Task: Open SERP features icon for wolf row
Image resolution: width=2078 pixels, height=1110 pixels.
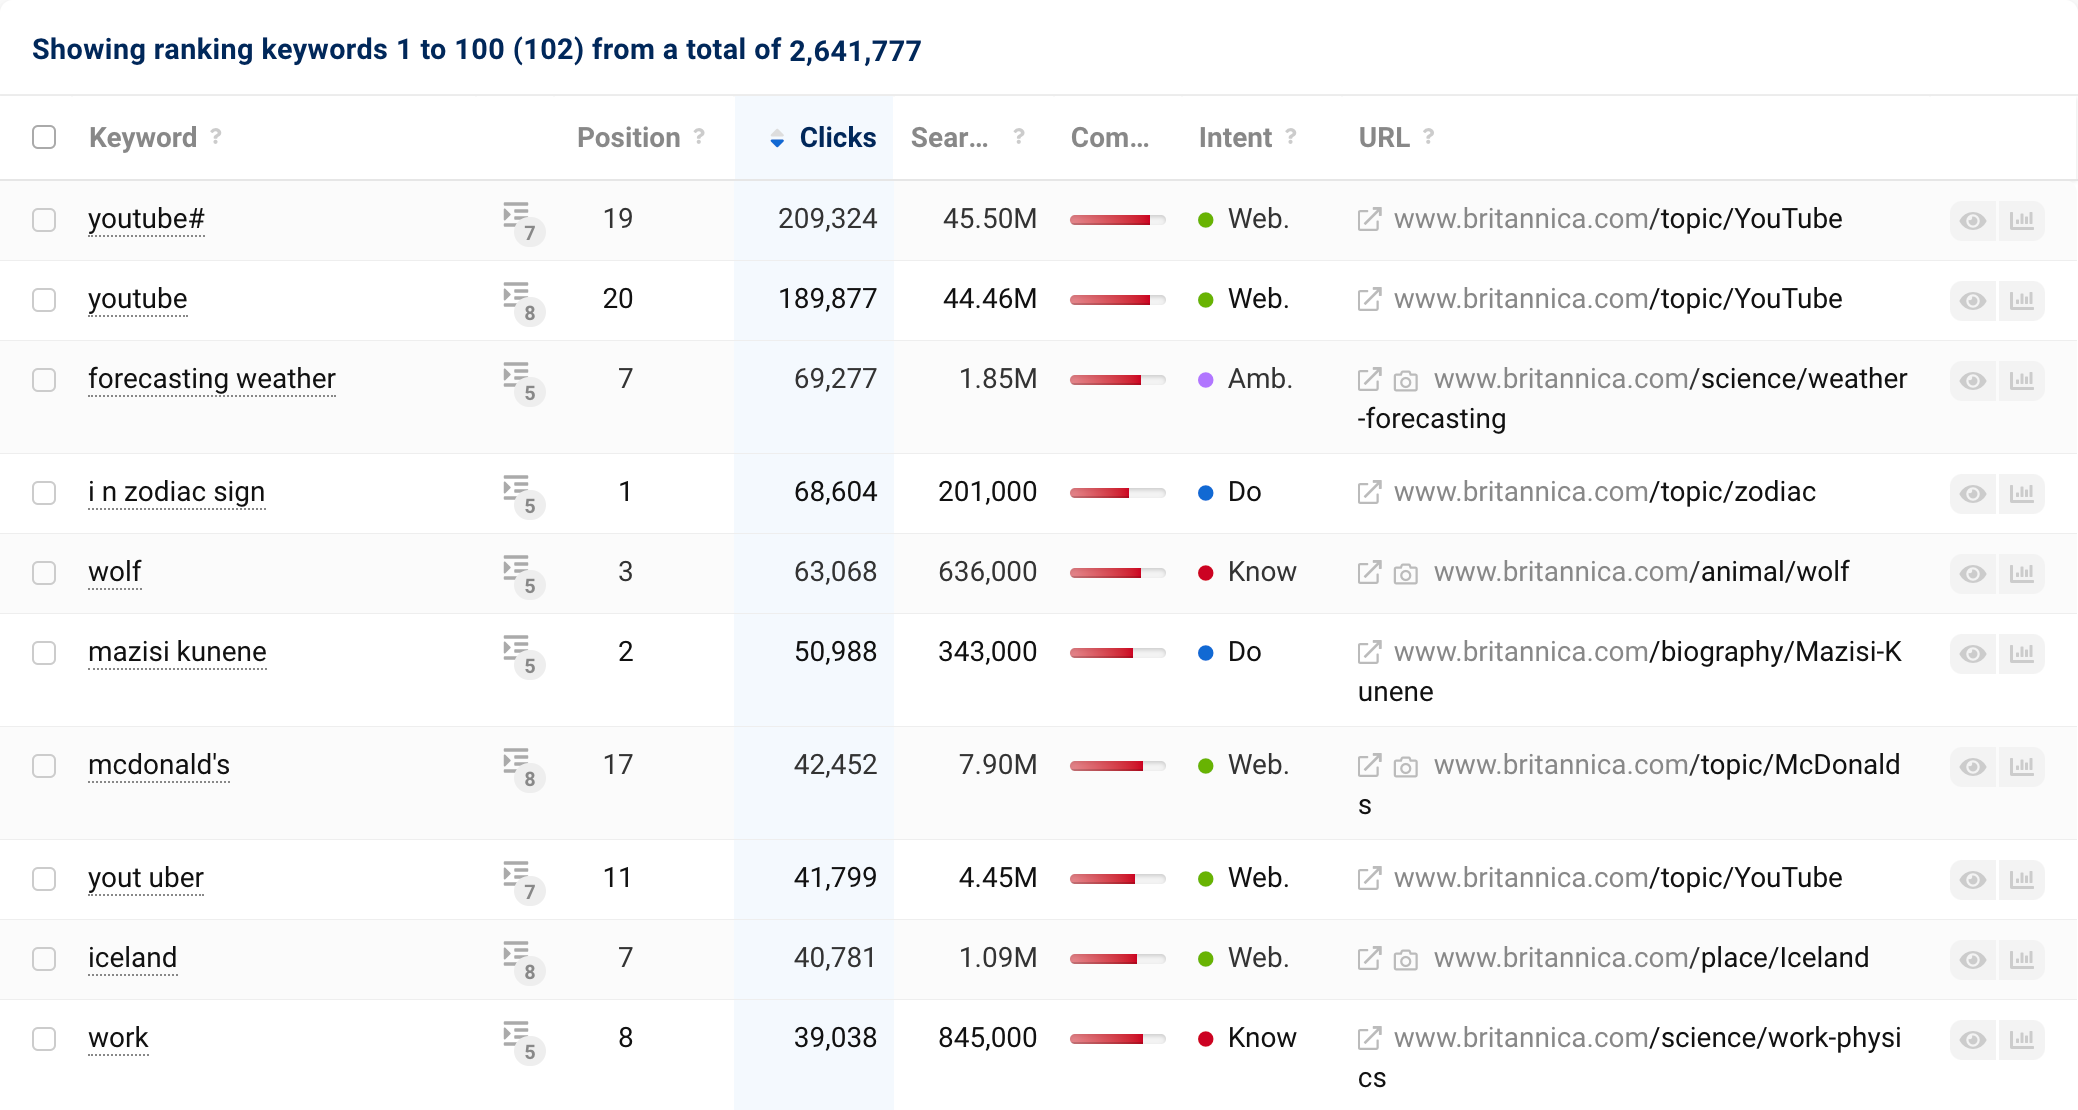Action: point(522,575)
